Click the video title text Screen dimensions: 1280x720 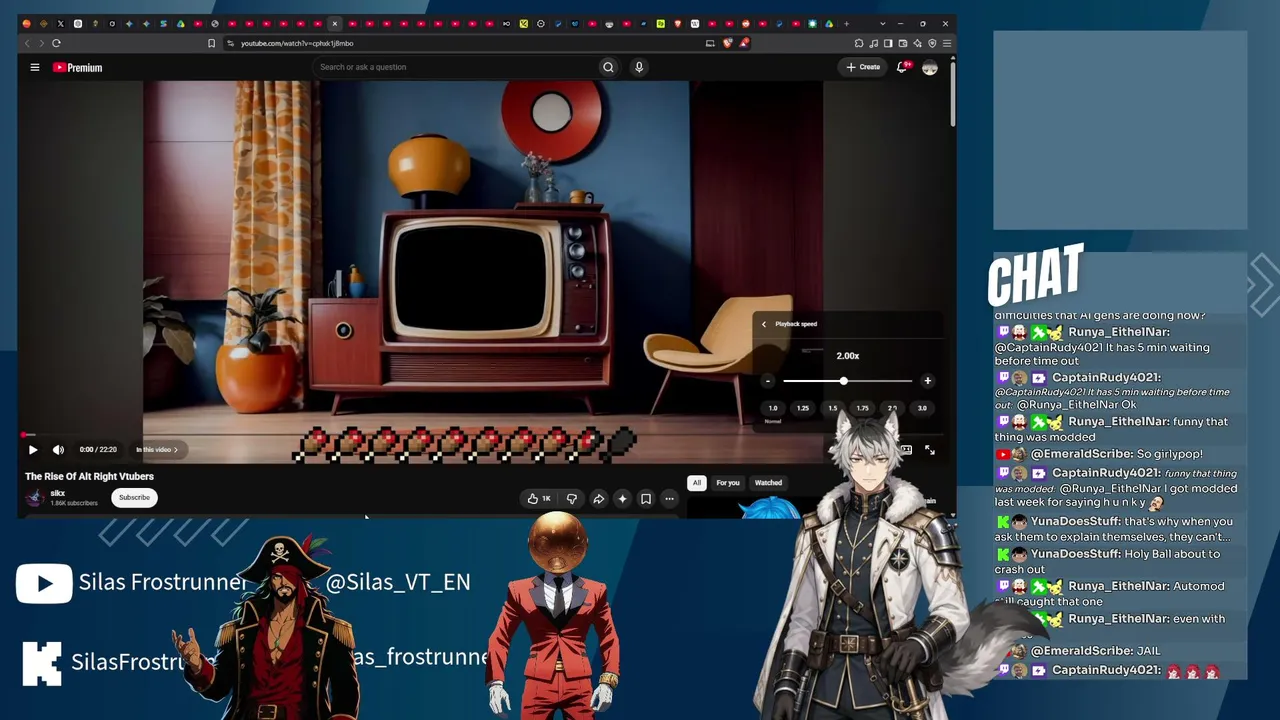coord(89,477)
